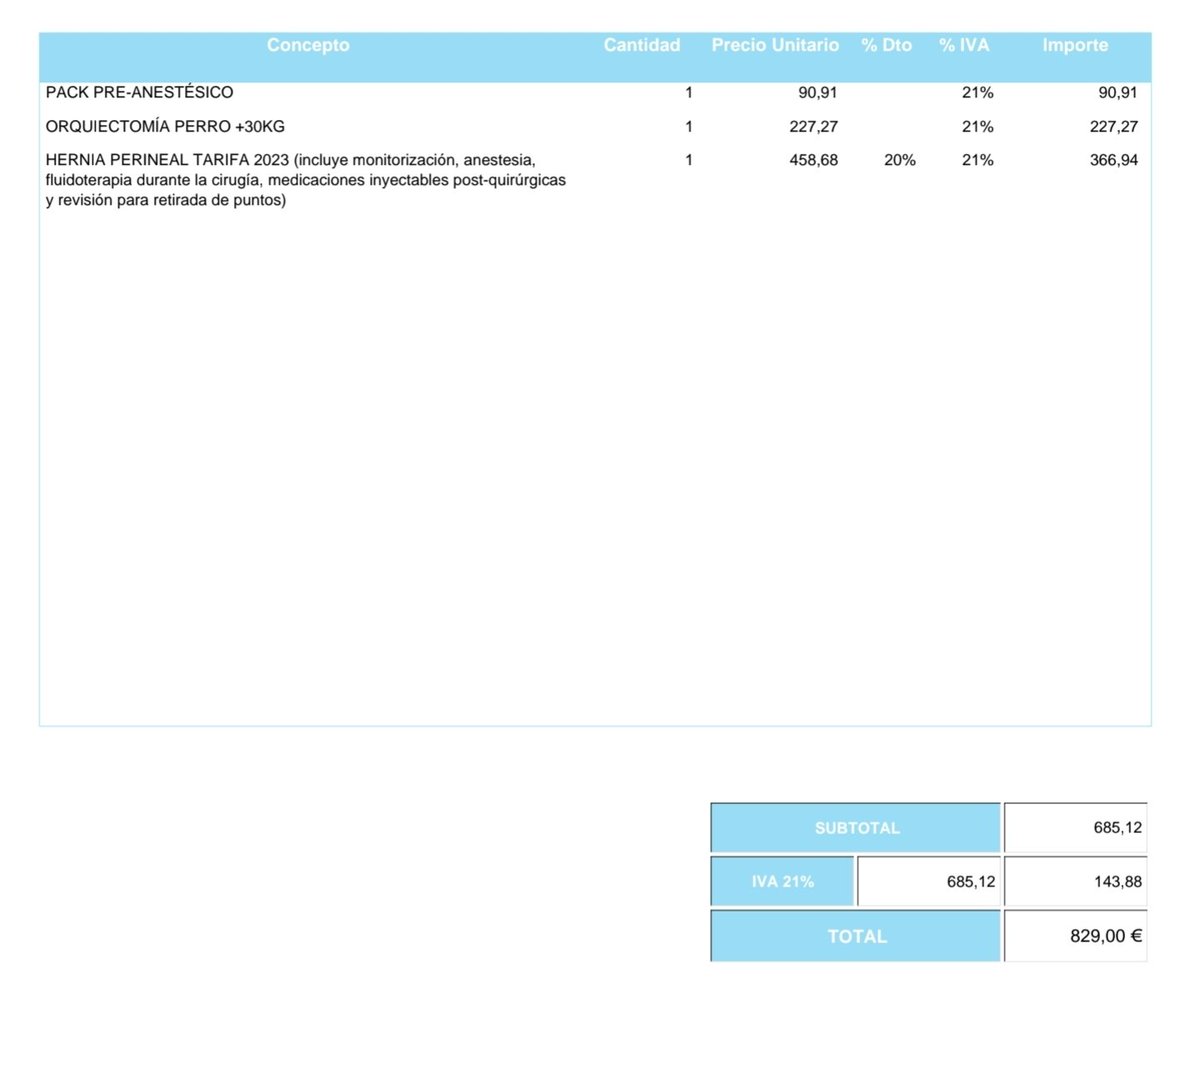Click unit price 458,68 of HERNIA PERINEAL

click(814, 160)
